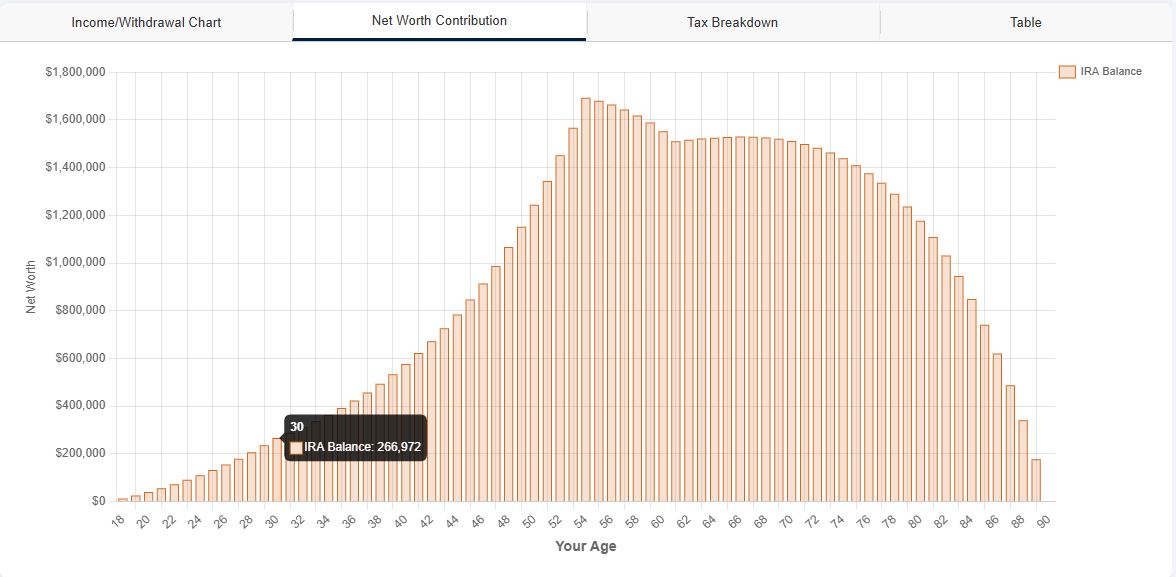Click the bar above age 80

920,361
